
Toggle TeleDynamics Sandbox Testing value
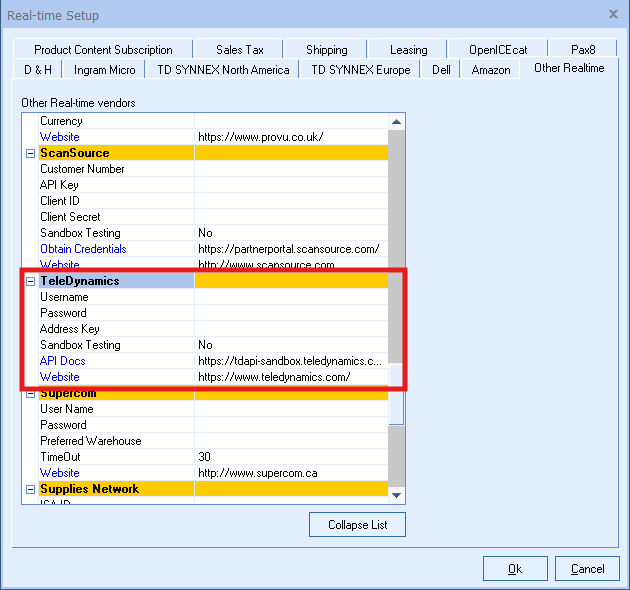tap(290, 345)
